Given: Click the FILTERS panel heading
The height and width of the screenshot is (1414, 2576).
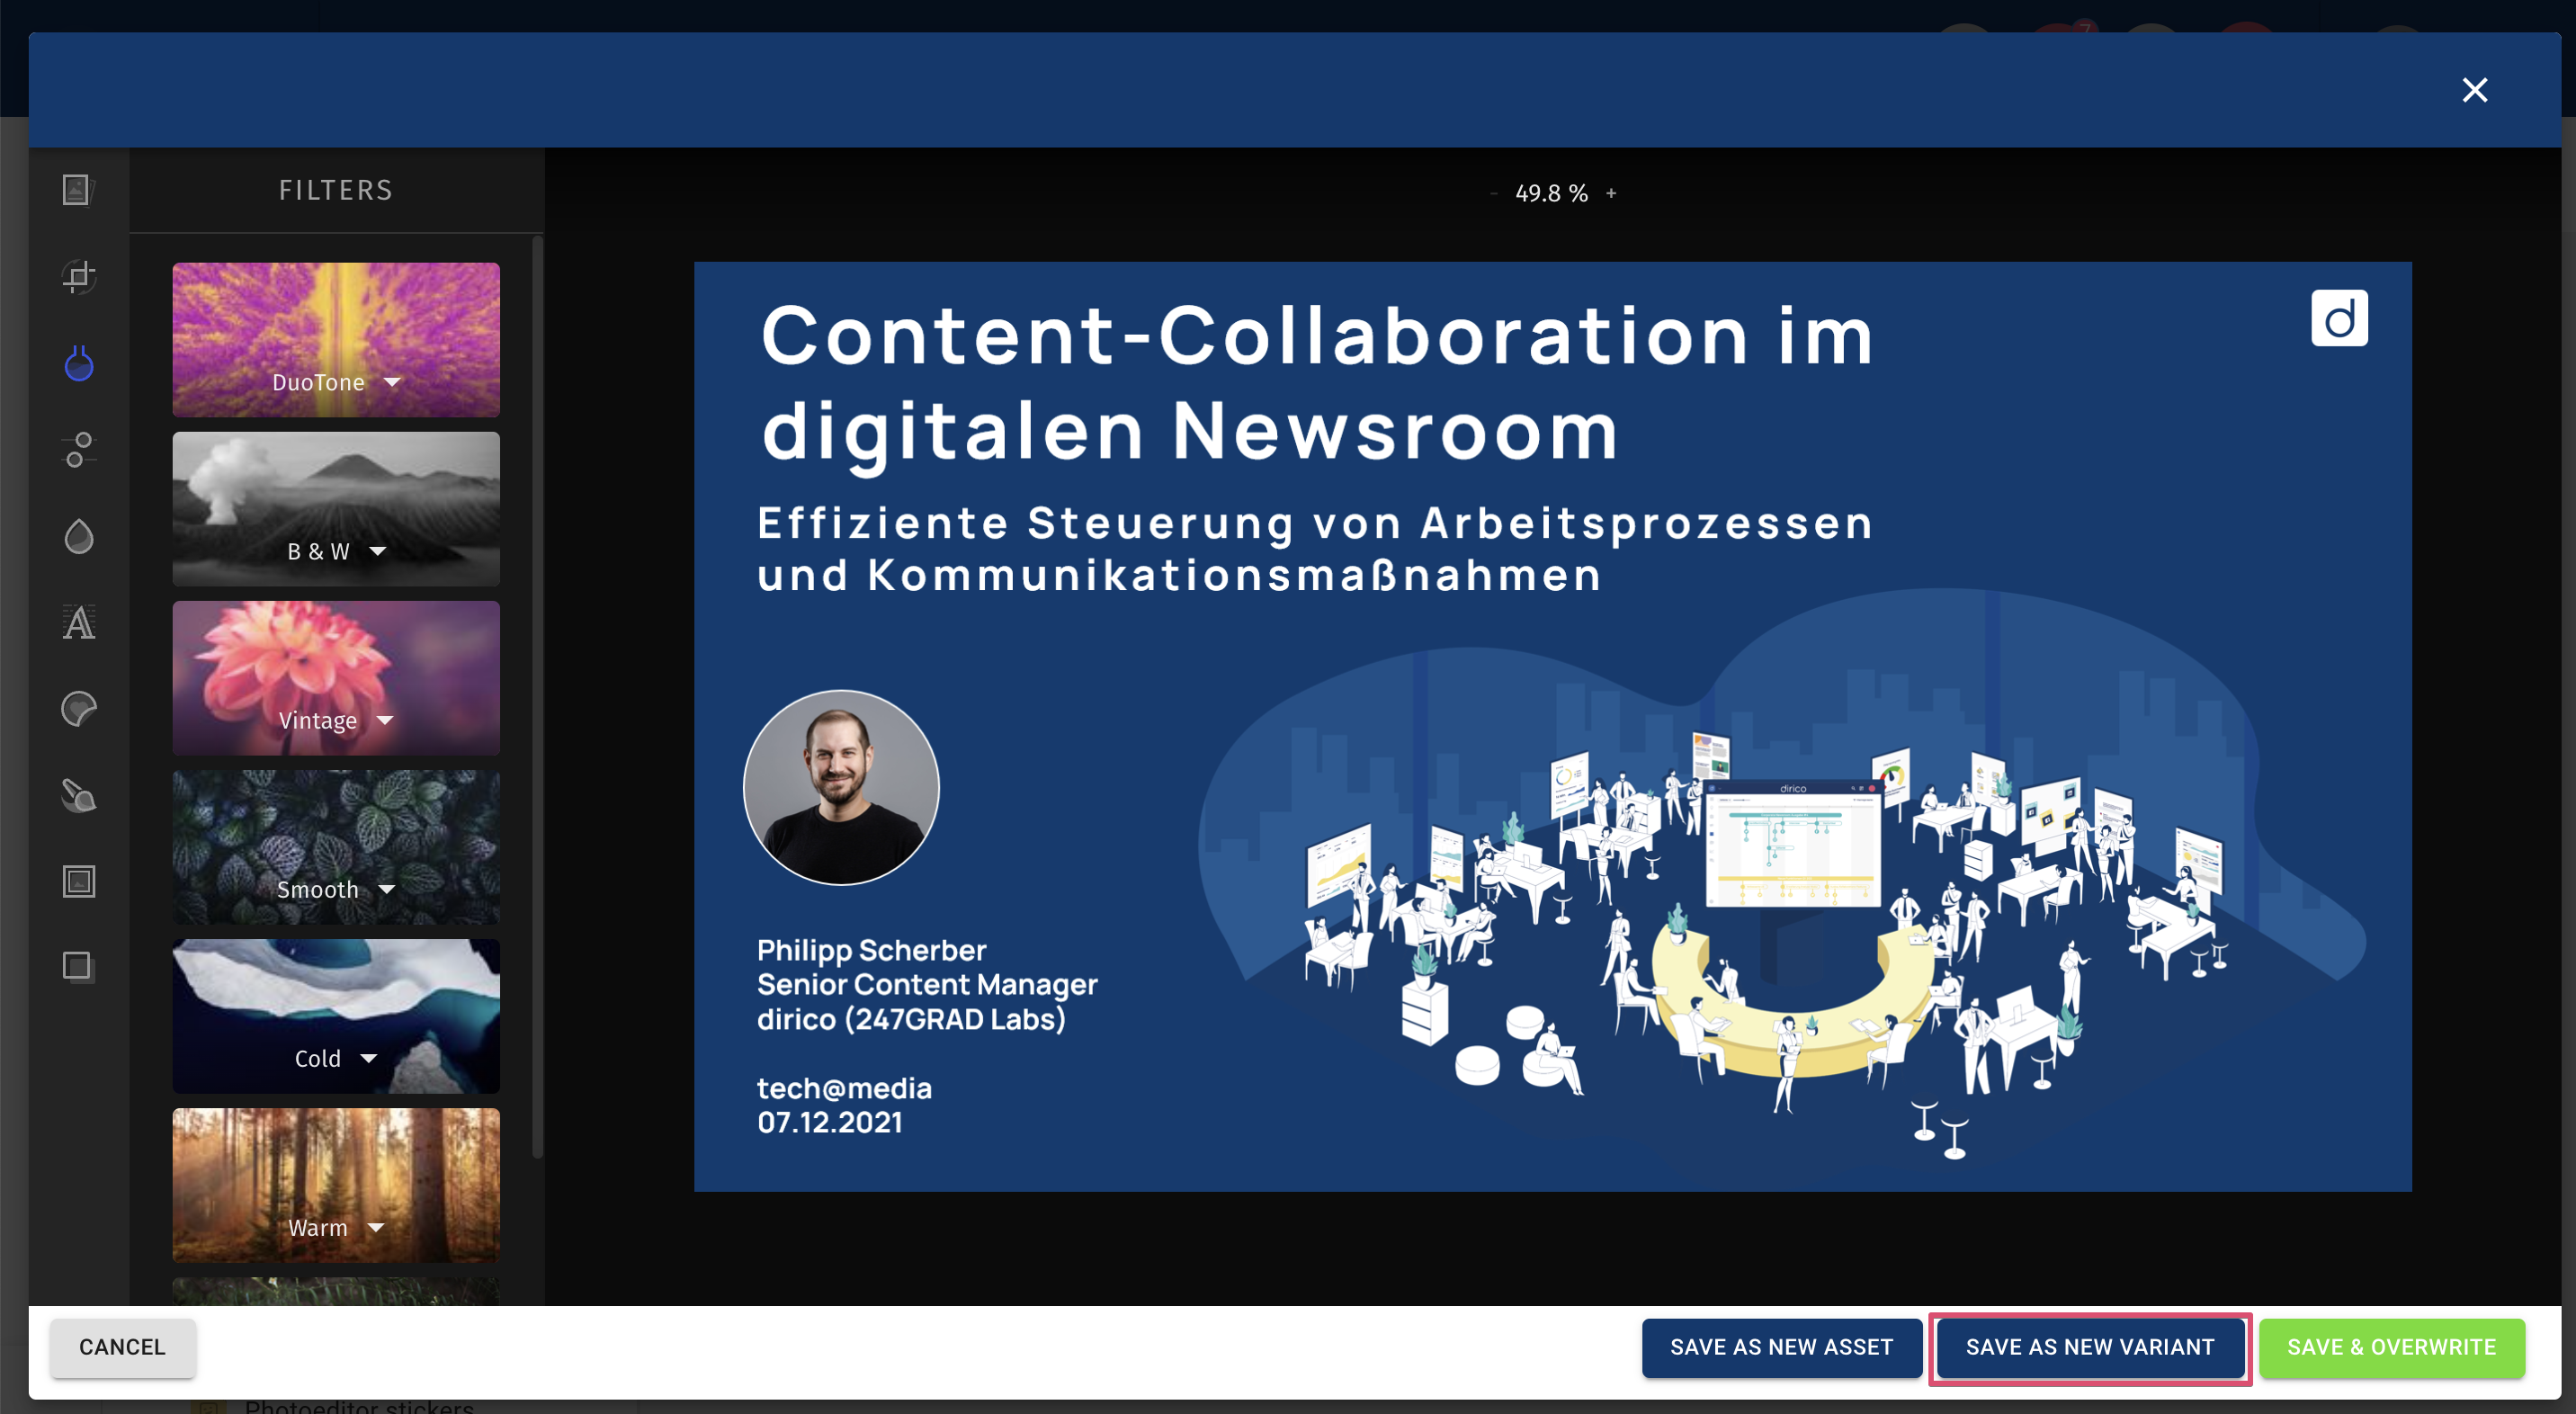Looking at the screenshot, I should pyautogui.click(x=336, y=190).
